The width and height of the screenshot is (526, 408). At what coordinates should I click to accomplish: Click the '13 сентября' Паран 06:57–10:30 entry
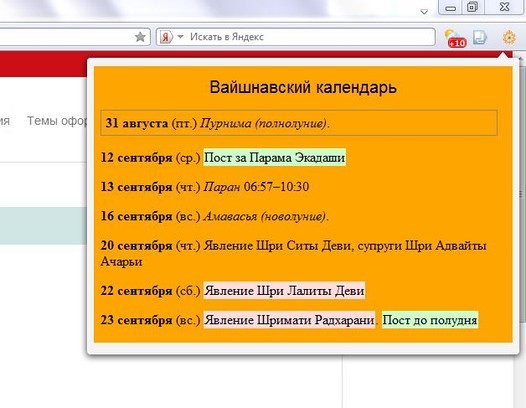(x=205, y=187)
